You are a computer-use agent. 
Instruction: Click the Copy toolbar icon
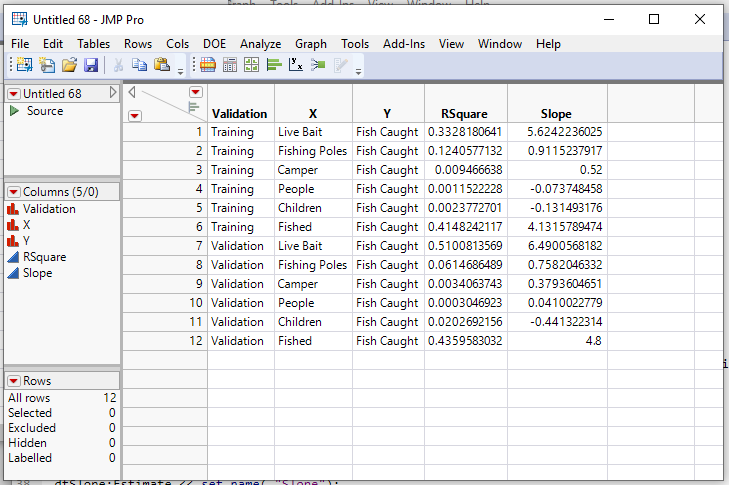pyautogui.click(x=139, y=65)
